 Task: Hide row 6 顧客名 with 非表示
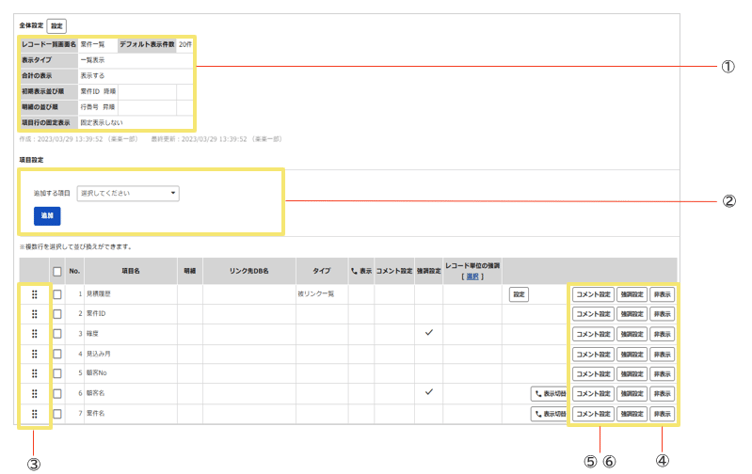point(662,394)
